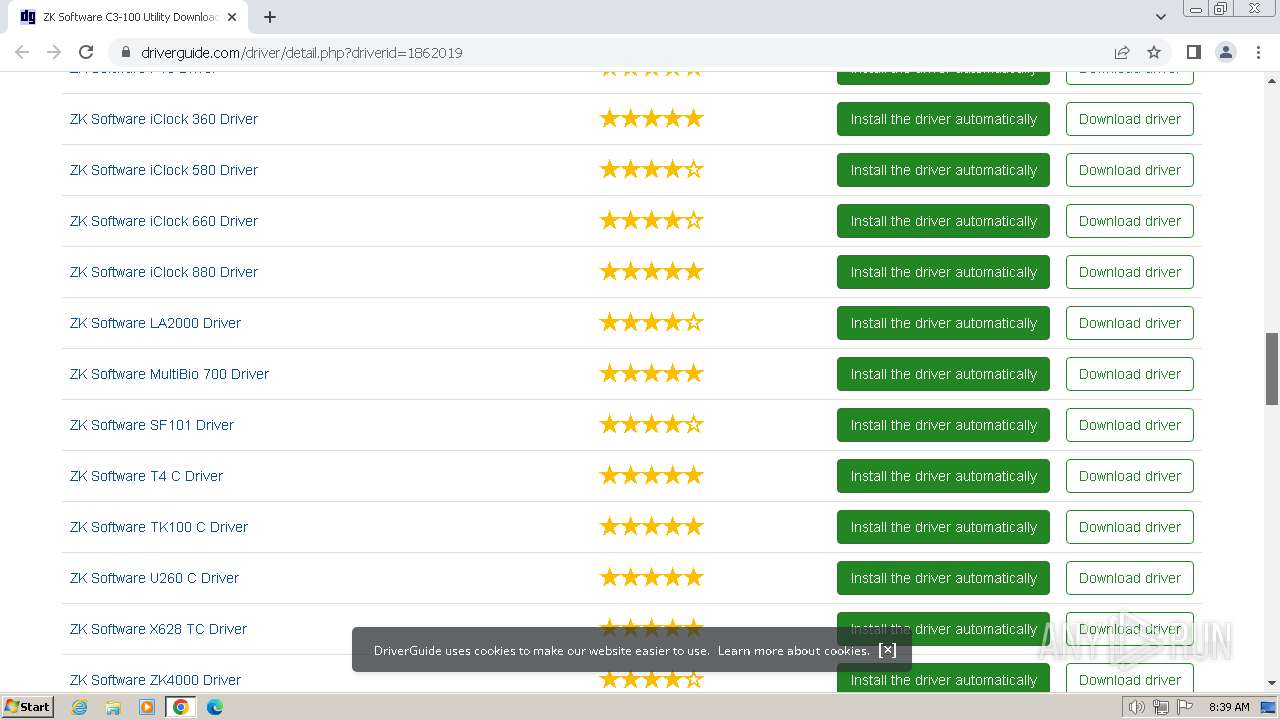Open ZK Software T4 C Driver link
This screenshot has height=720, width=1280.
(147, 476)
